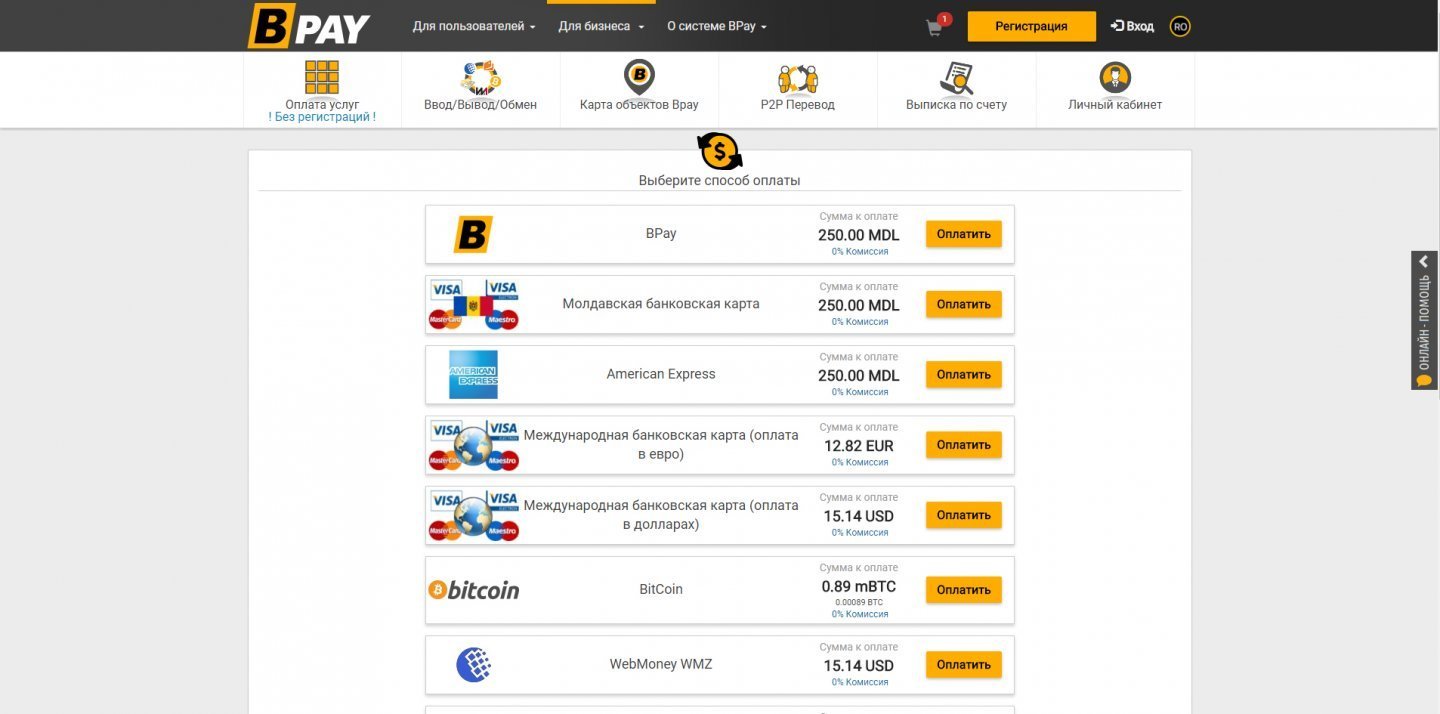This screenshot has height=714, width=1440.
Task: Select the Международная банковская карта (оплата в евро) label
Action: tap(661, 445)
